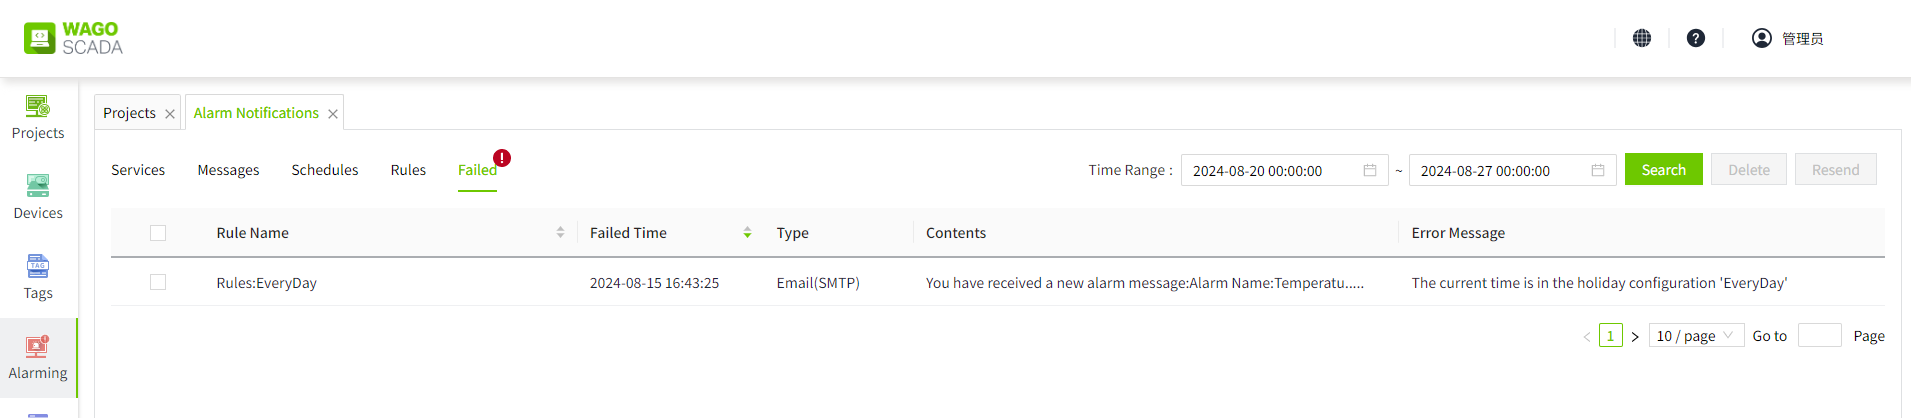Check the Rules:EveryDay row checkbox

coord(158,283)
